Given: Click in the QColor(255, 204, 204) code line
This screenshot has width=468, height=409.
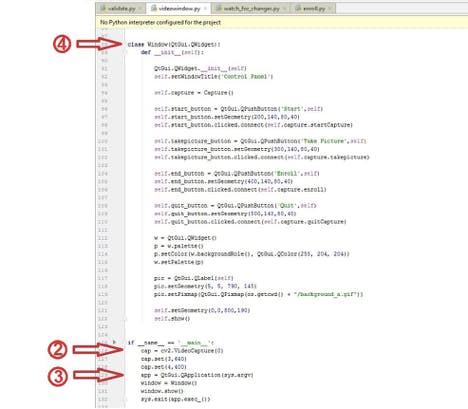Looking at the screenshot, I should [x=252, y=254].
